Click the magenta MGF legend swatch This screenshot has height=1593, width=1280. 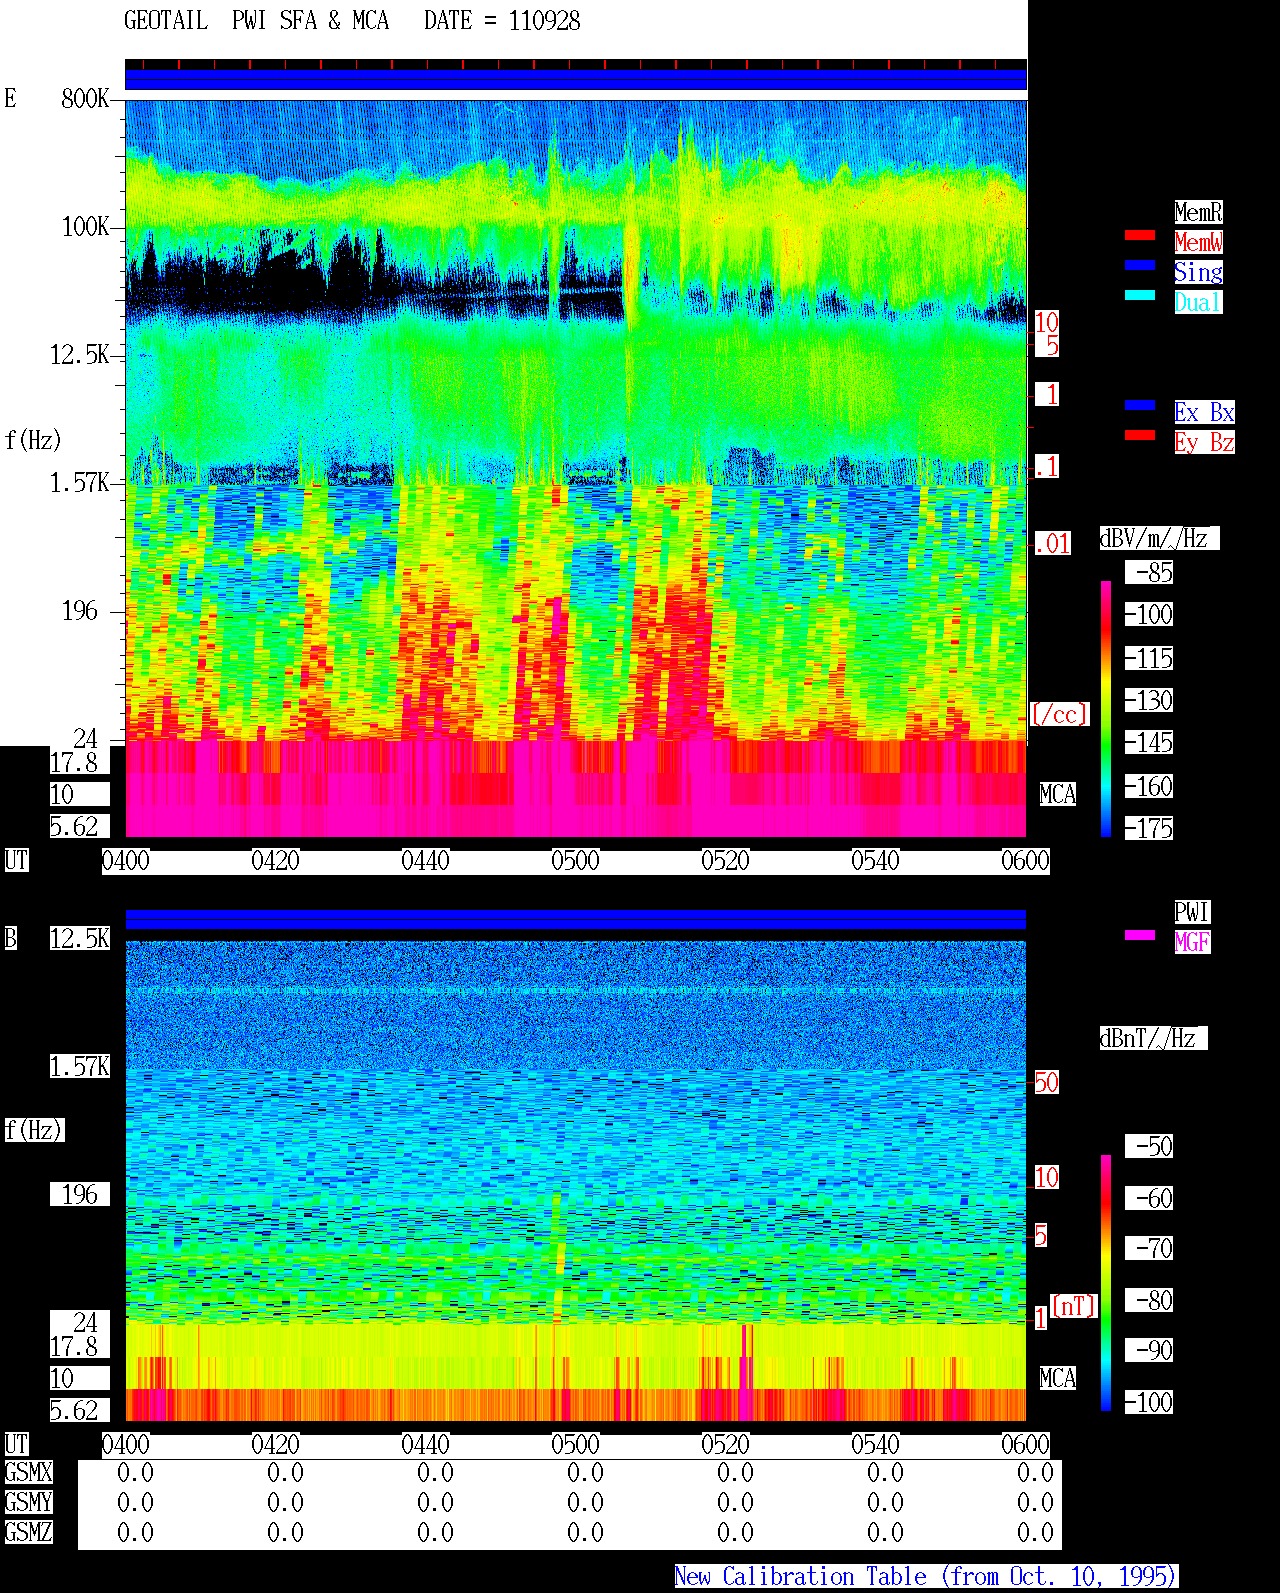pyautogui.click(x=1140, y=935)
